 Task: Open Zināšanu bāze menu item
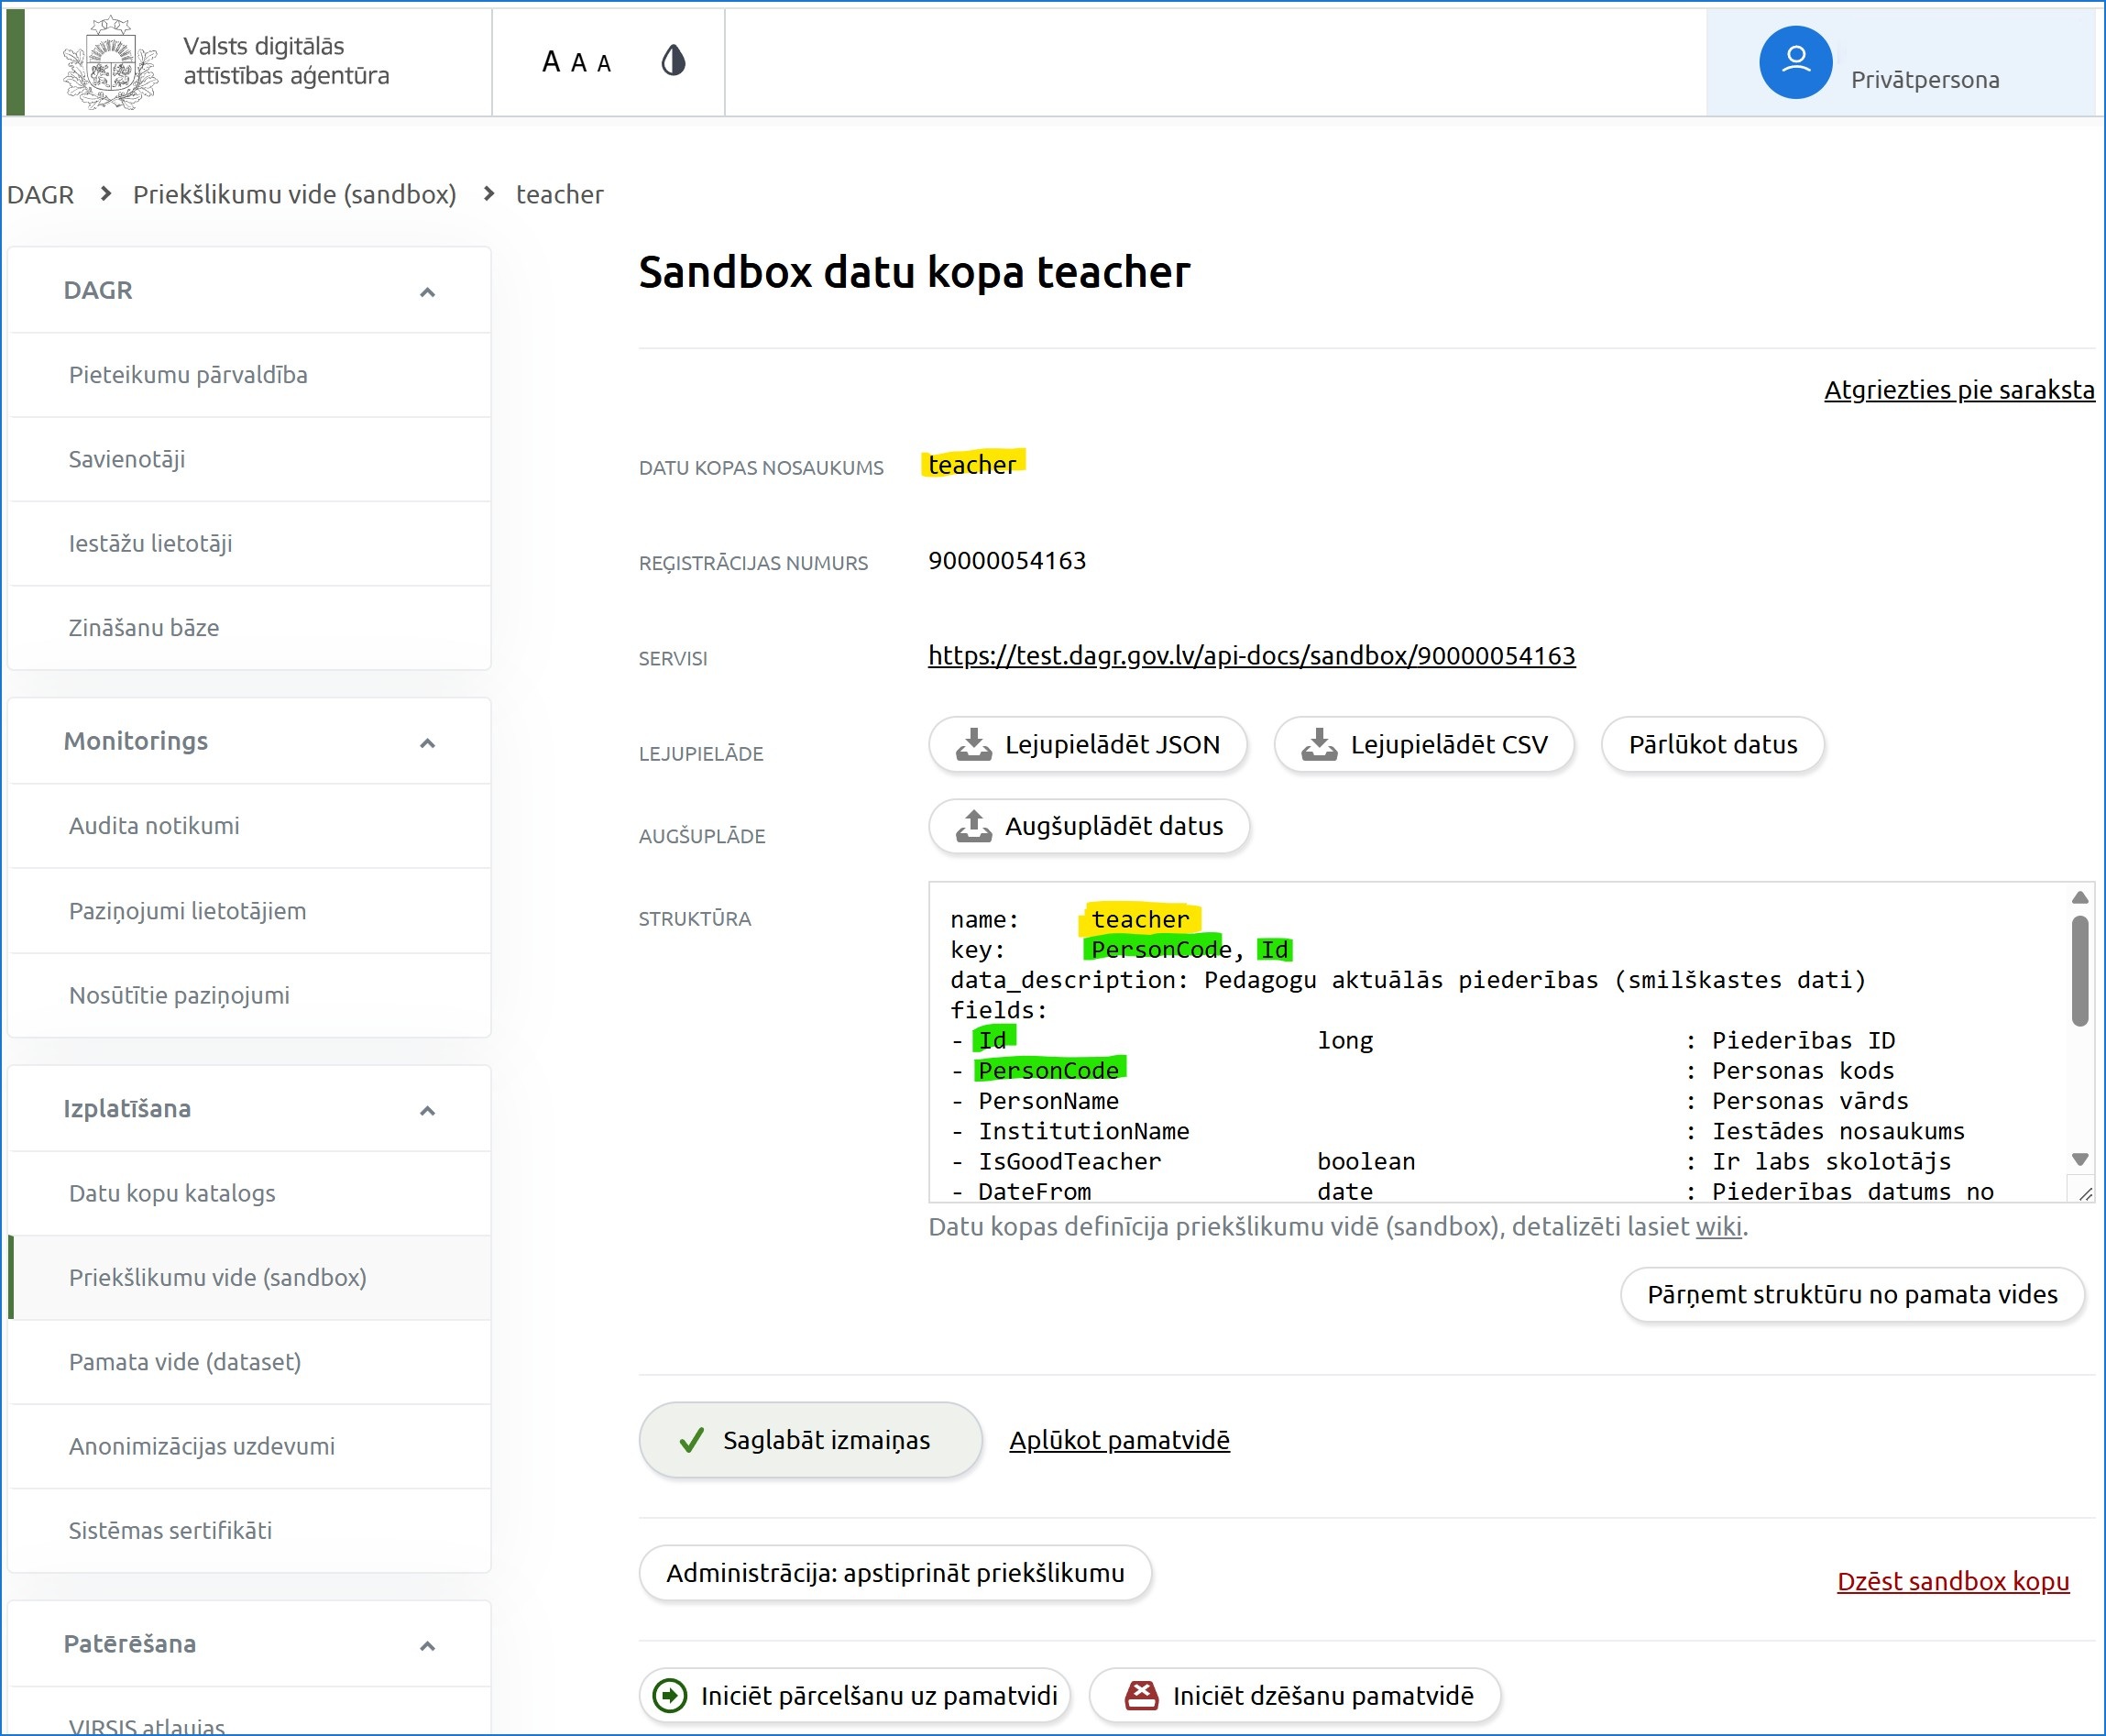coord(249,627)
